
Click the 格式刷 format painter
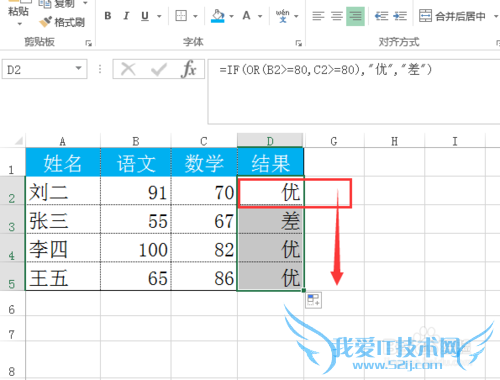tap(62, 22)
